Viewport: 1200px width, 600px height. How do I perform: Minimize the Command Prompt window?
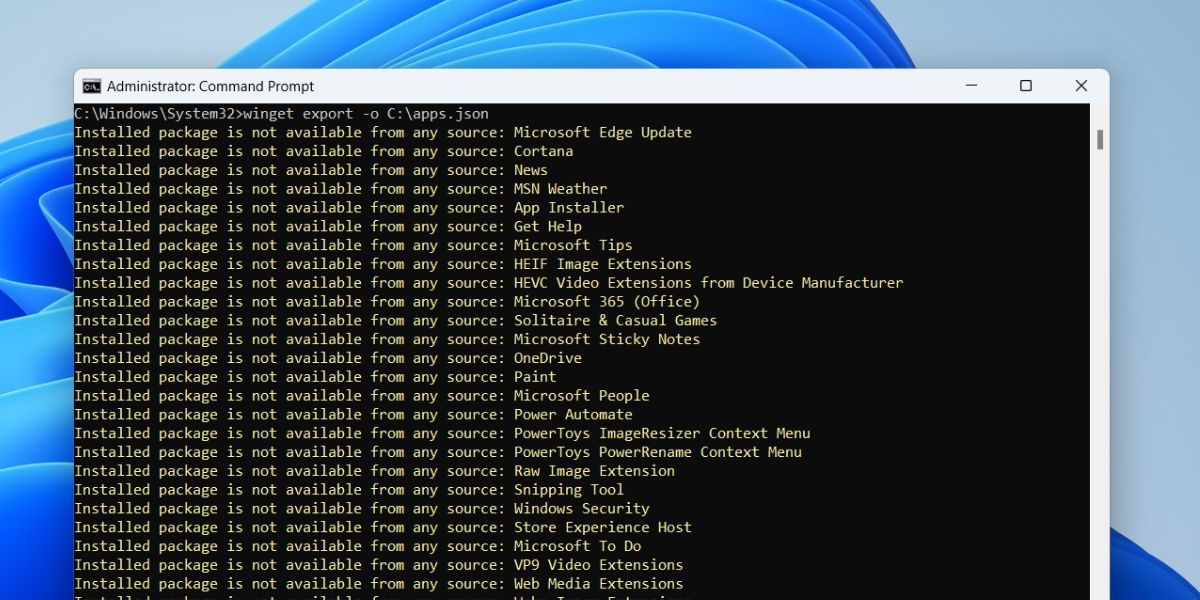pyautogui.click(x=970, y=86)
